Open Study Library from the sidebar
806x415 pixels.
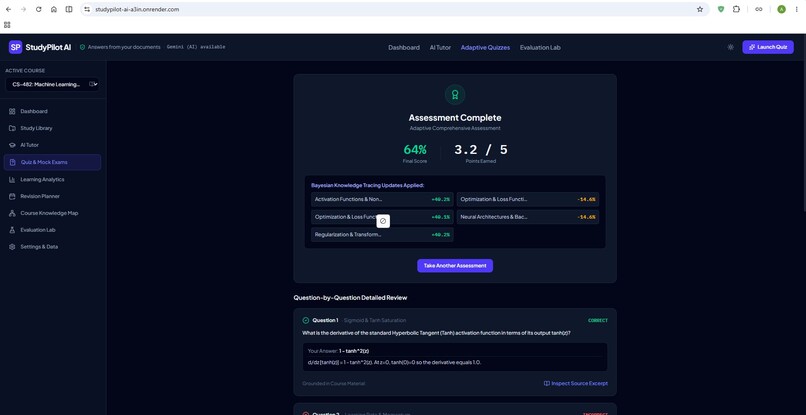[x=52, y=128]
